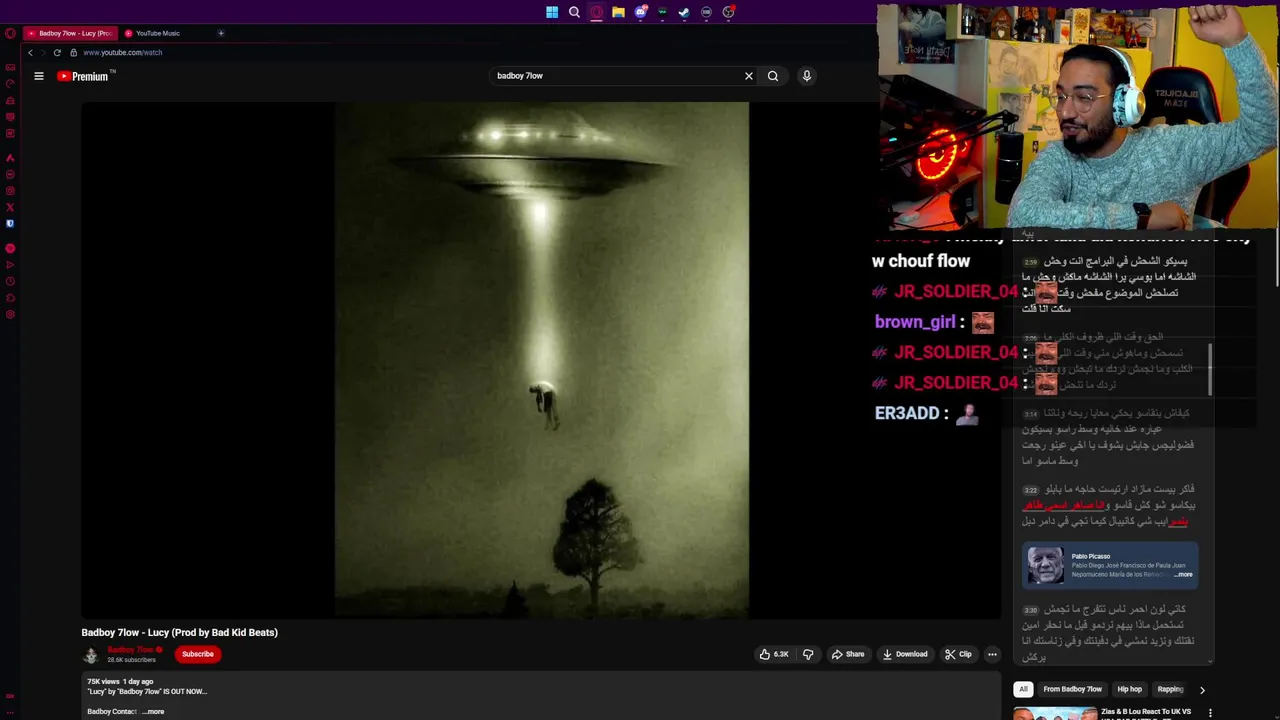Share the Lucy video
This screenshot has width=1280, height=720.
pos(848,654)
